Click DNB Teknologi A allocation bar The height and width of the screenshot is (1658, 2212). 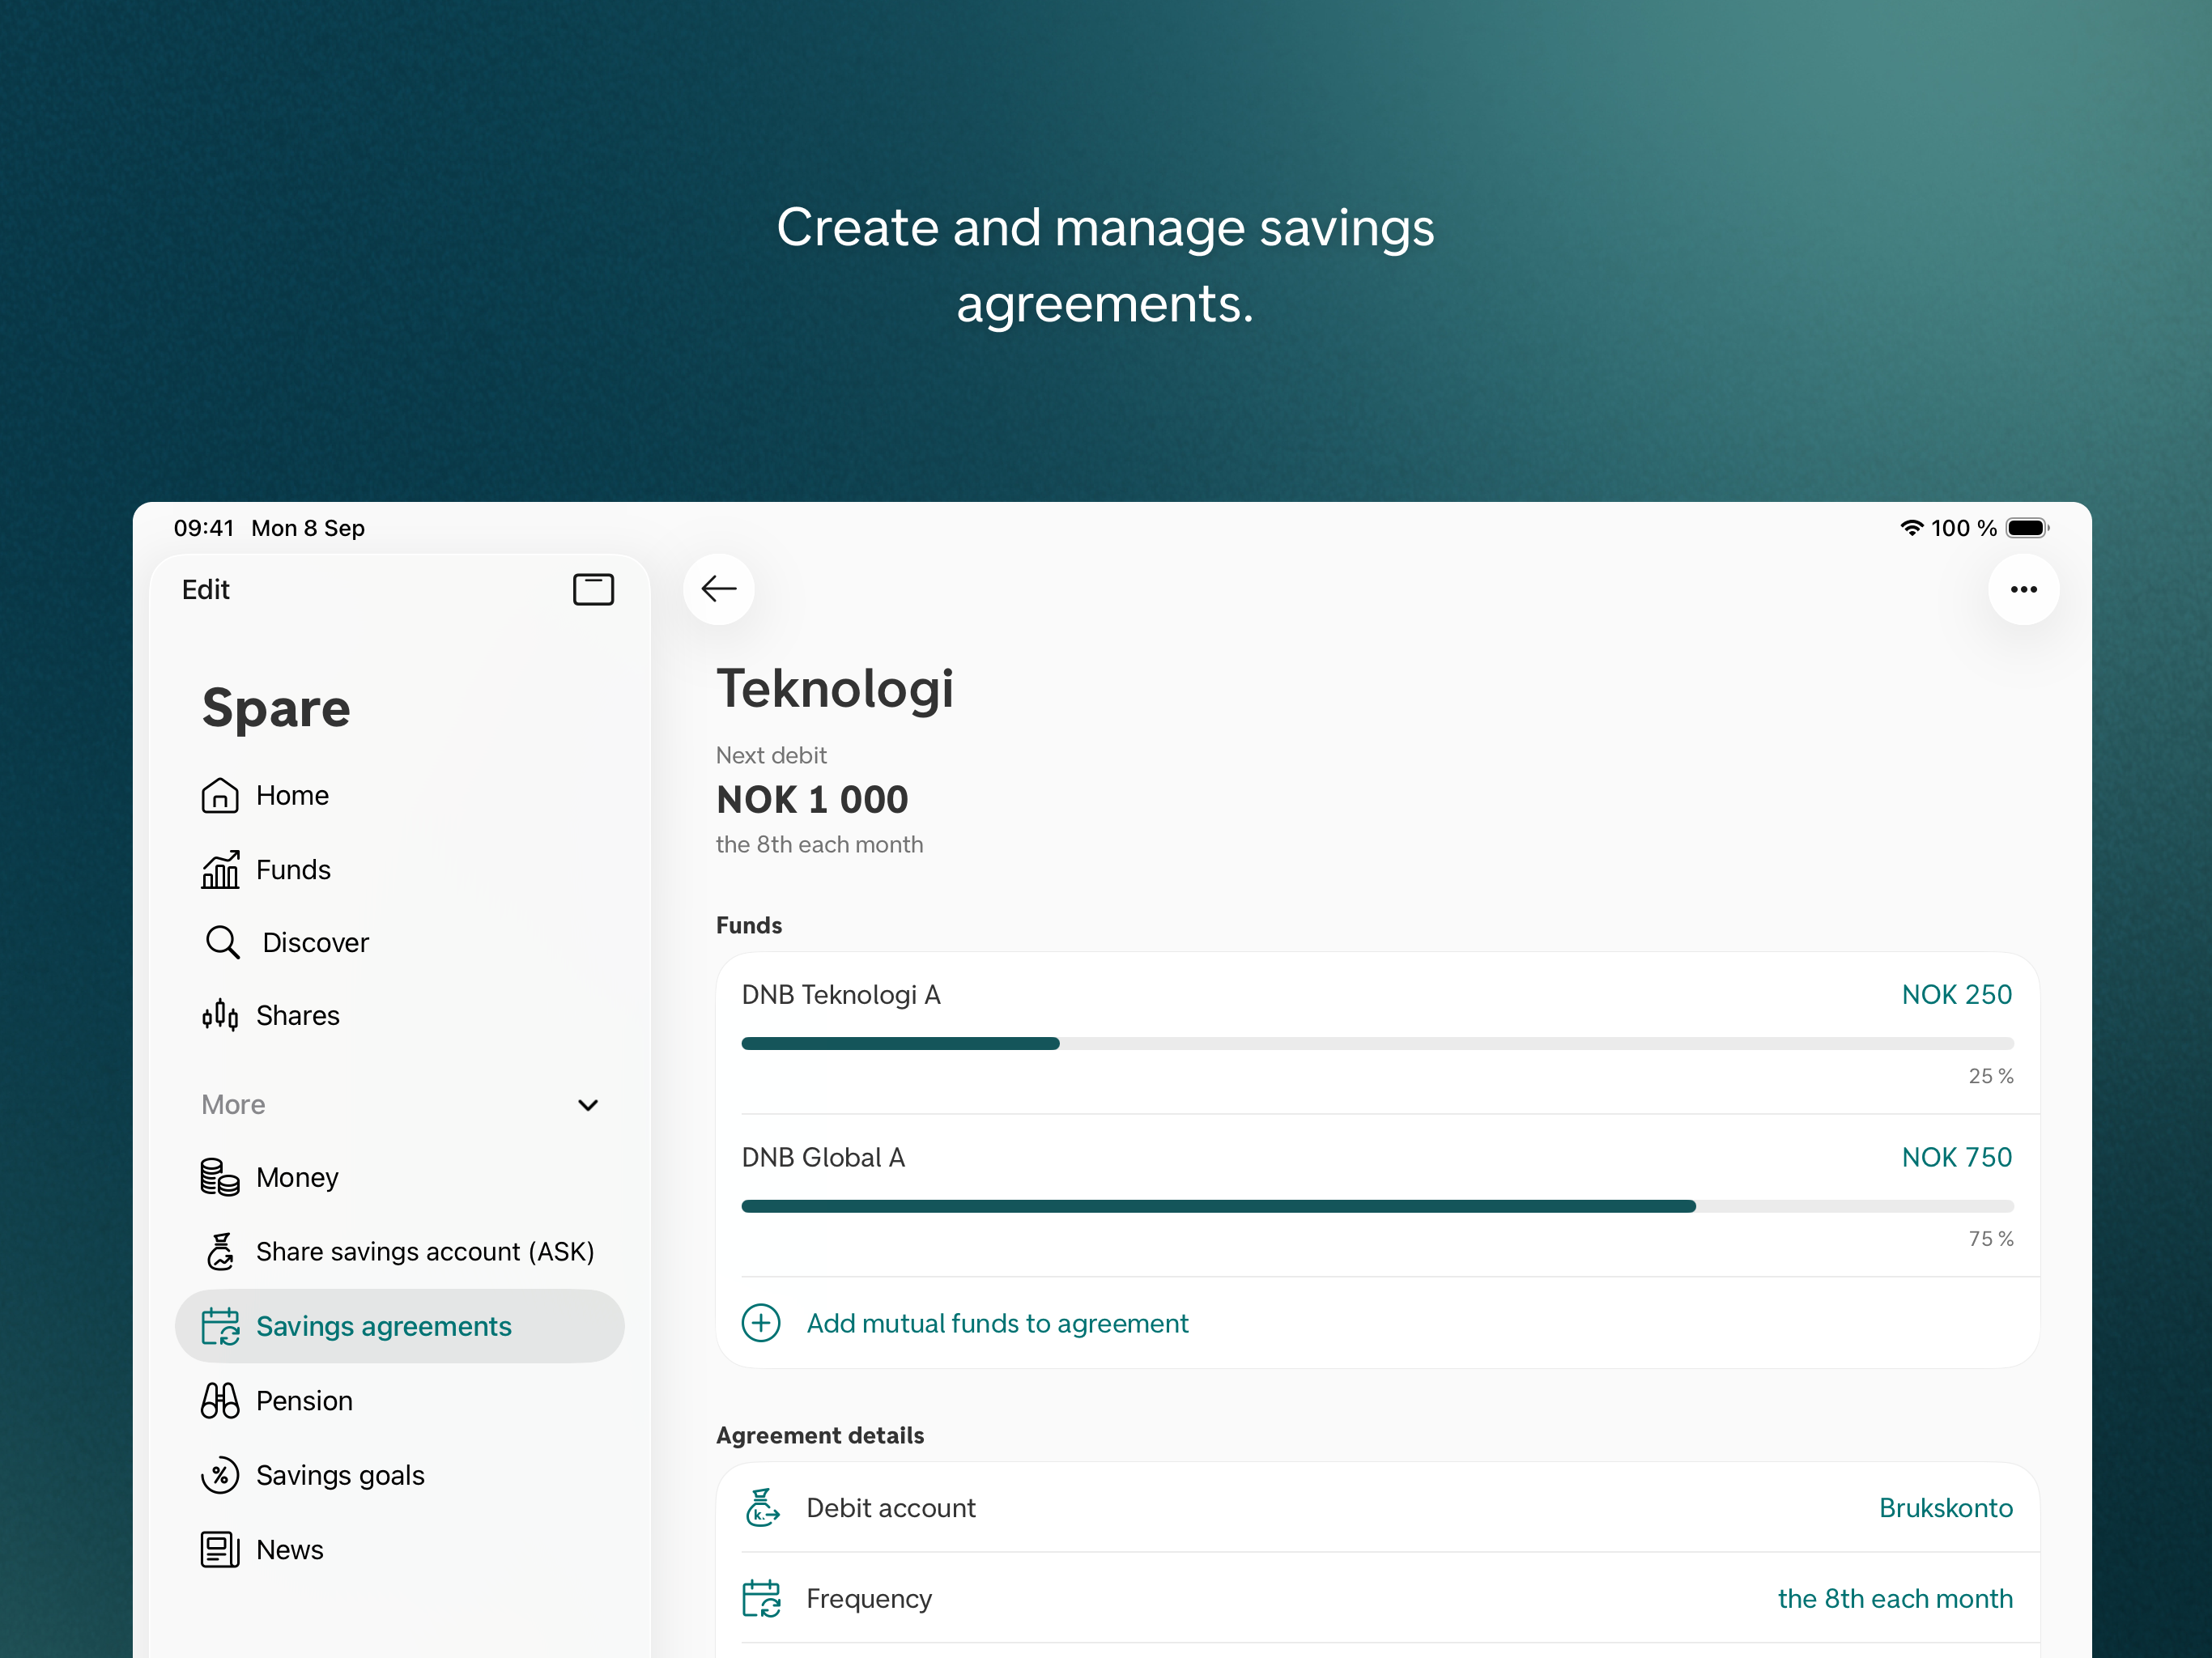(1377, 1043)
